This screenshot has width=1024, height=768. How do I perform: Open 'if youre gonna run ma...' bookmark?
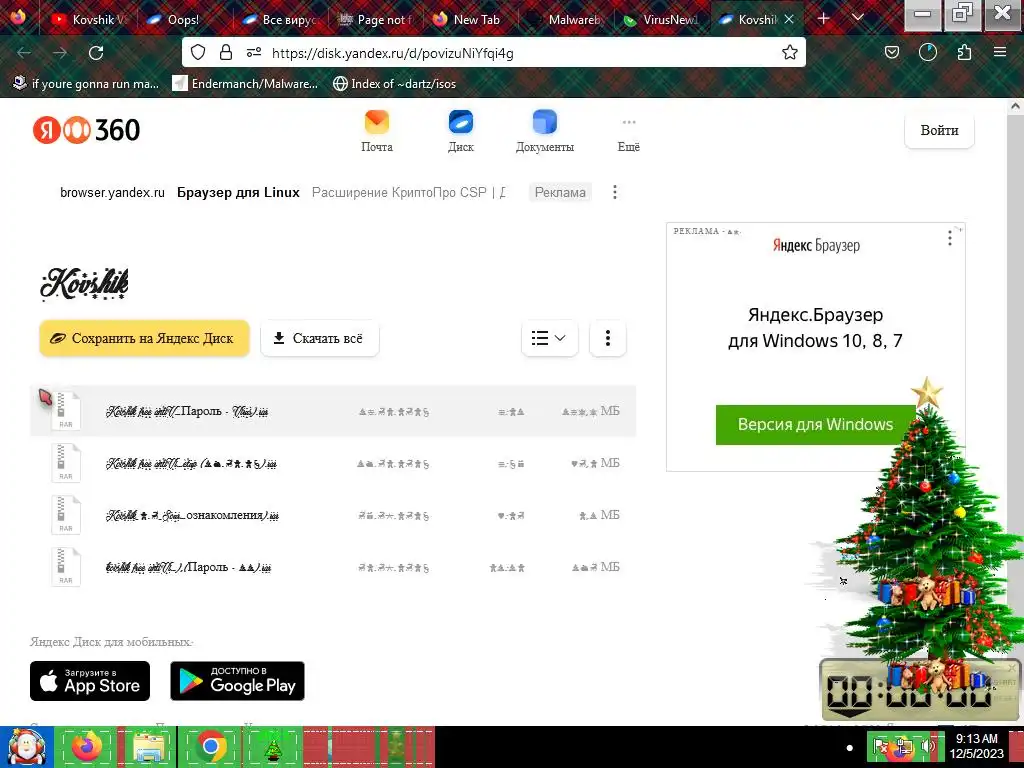coord(86,84)
